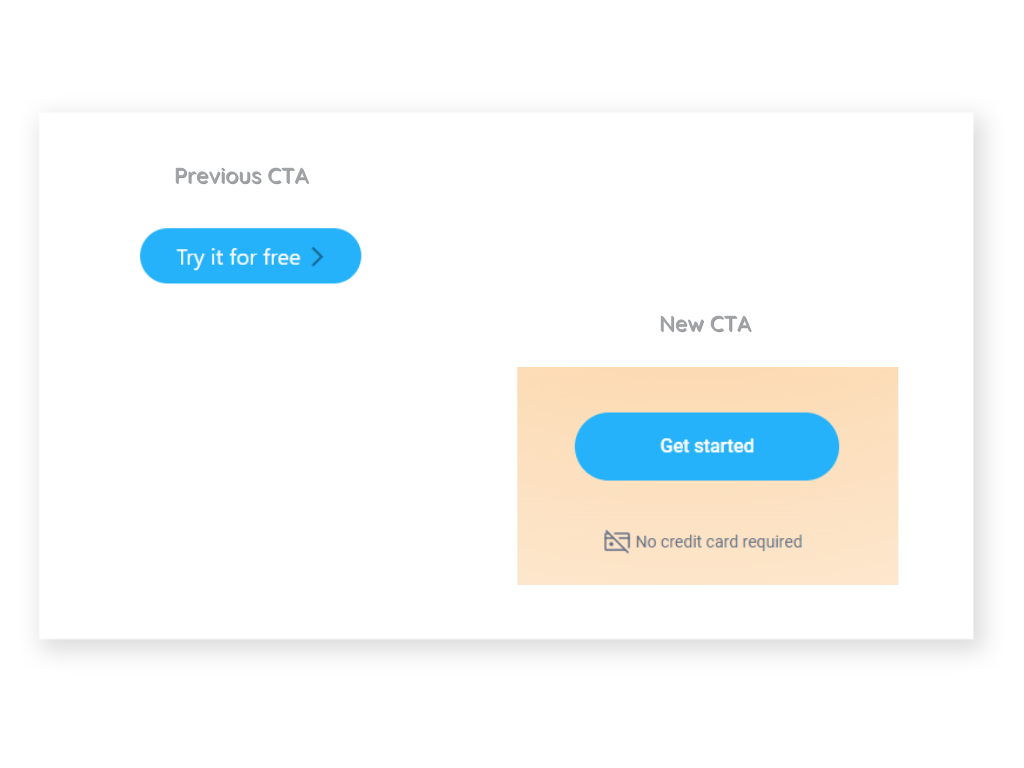
Task: Click the chevron arrow inside Try it for free
Action: pos(317,257)
